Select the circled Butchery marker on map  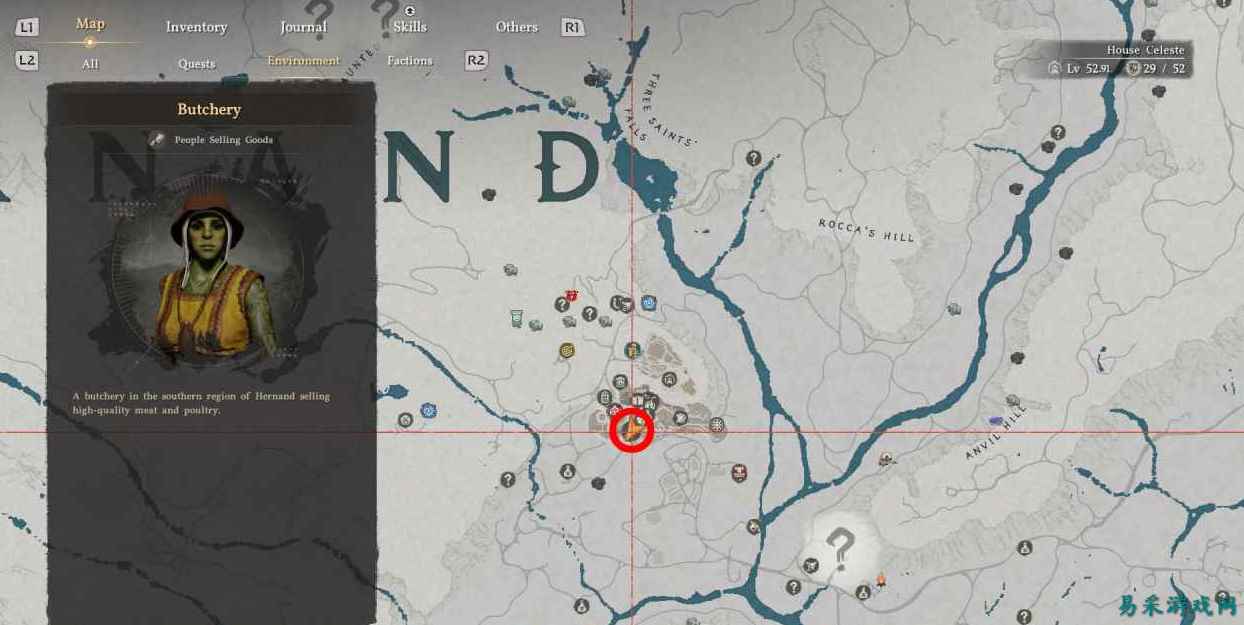(632, 431)
